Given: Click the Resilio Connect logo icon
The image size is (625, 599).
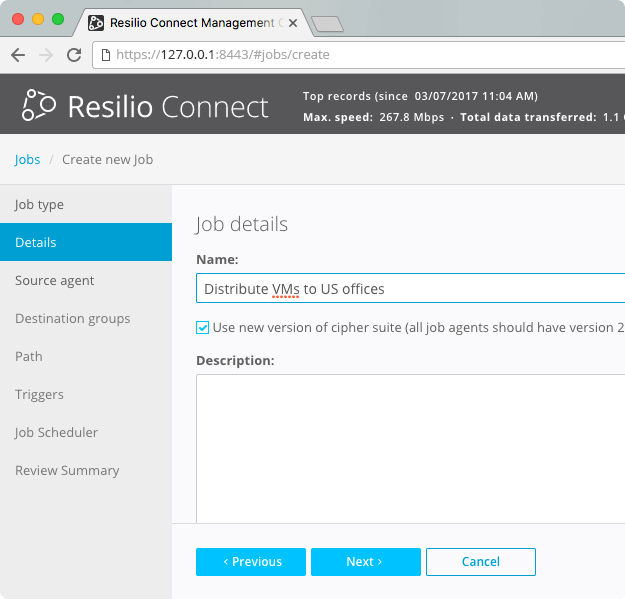Looking at the screenshot, I should (x=39, y=105).
